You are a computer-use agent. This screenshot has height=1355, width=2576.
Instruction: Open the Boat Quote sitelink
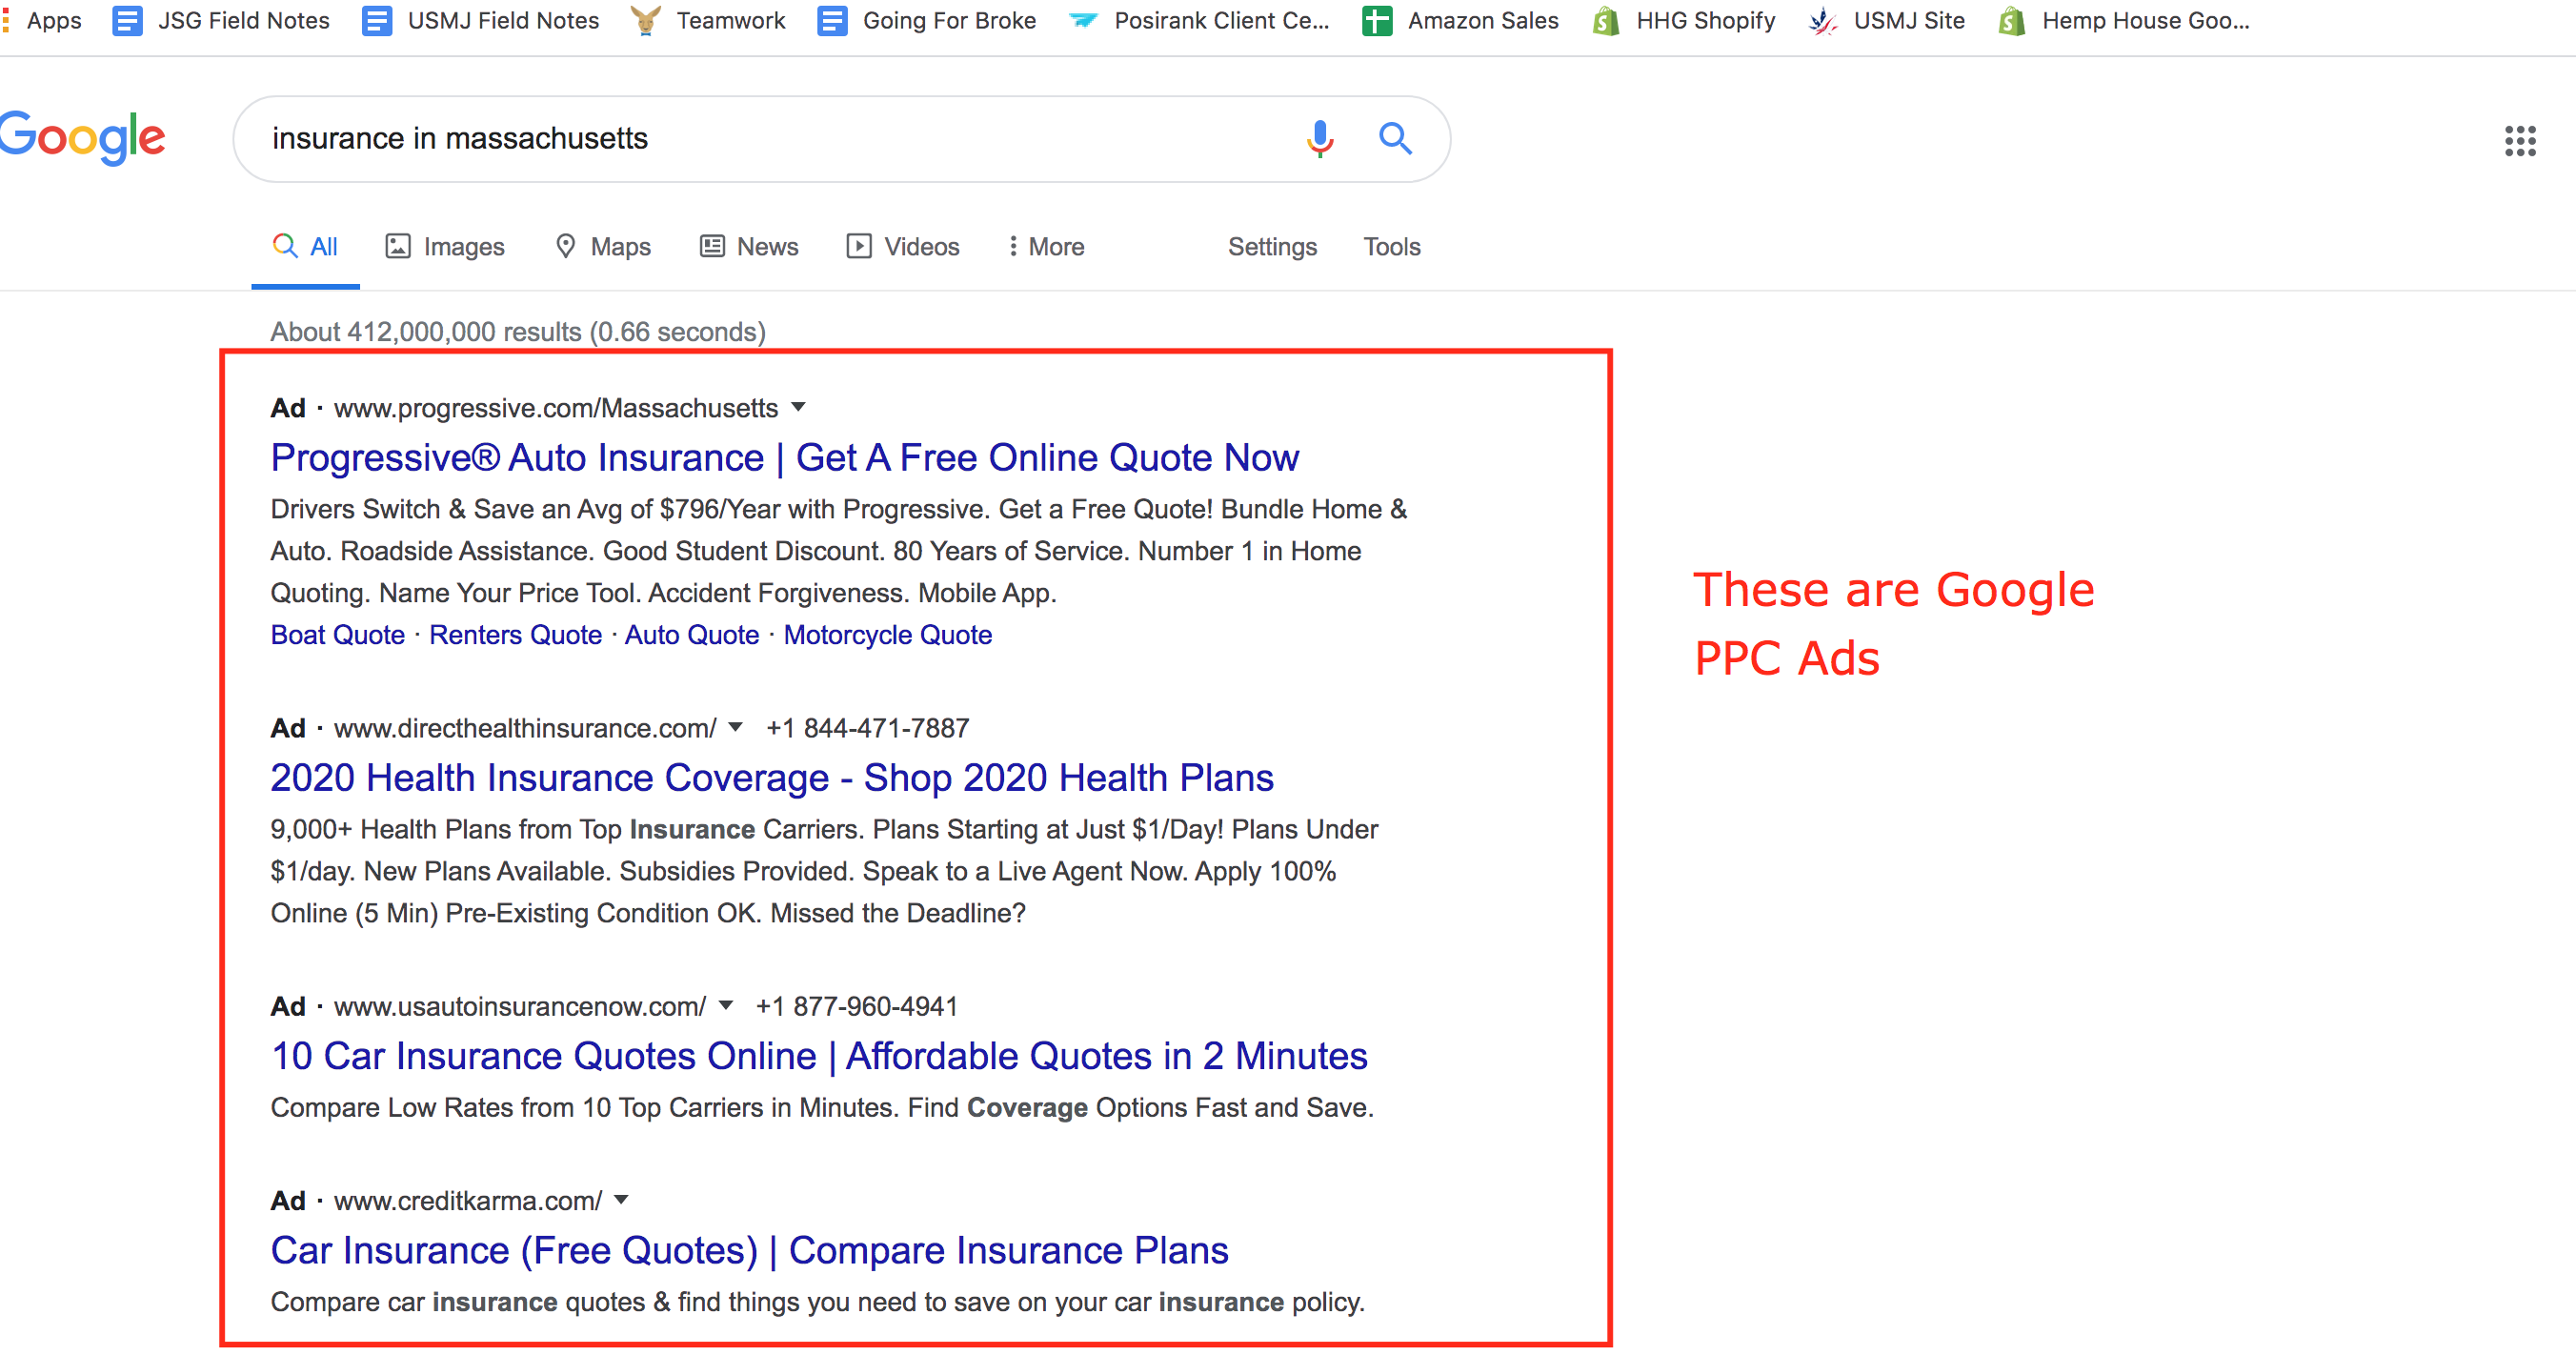pyautogui.click(x=337, y=635)
